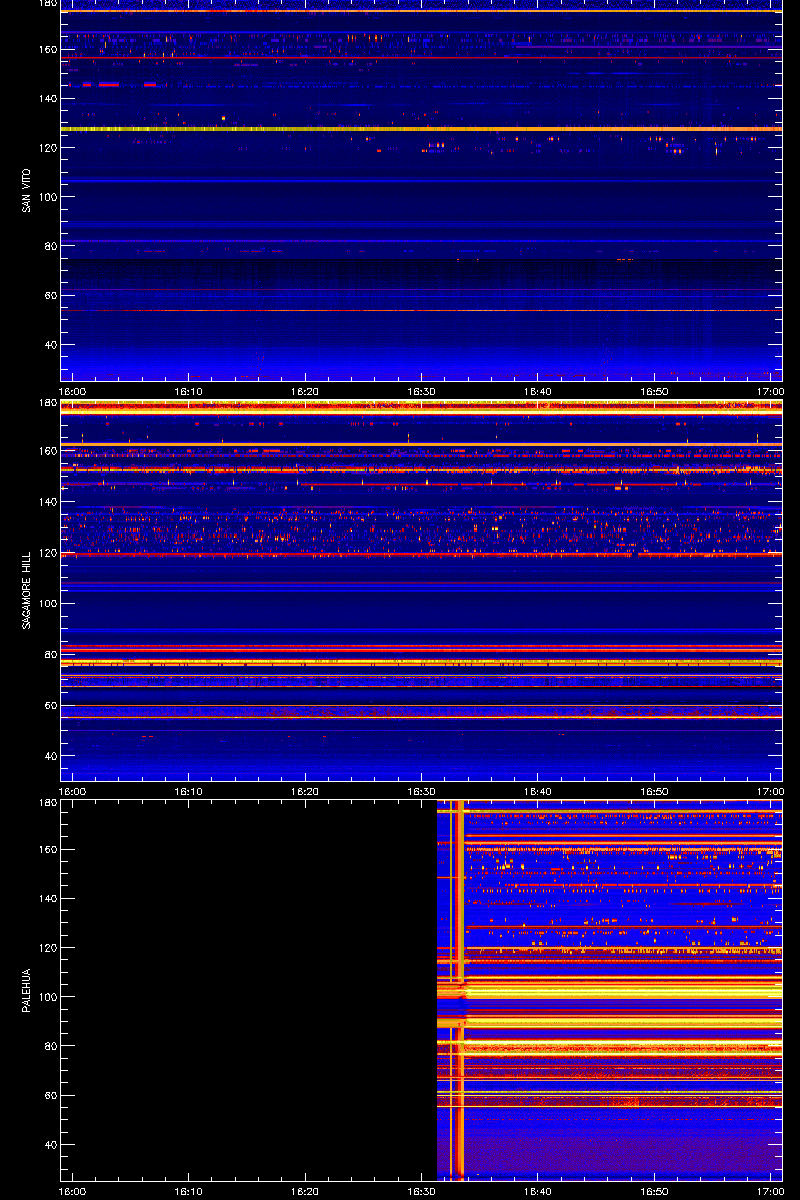Click the 160 frequency tick of San Vito
Screen dimensions: 800x1200
point(46,50)
